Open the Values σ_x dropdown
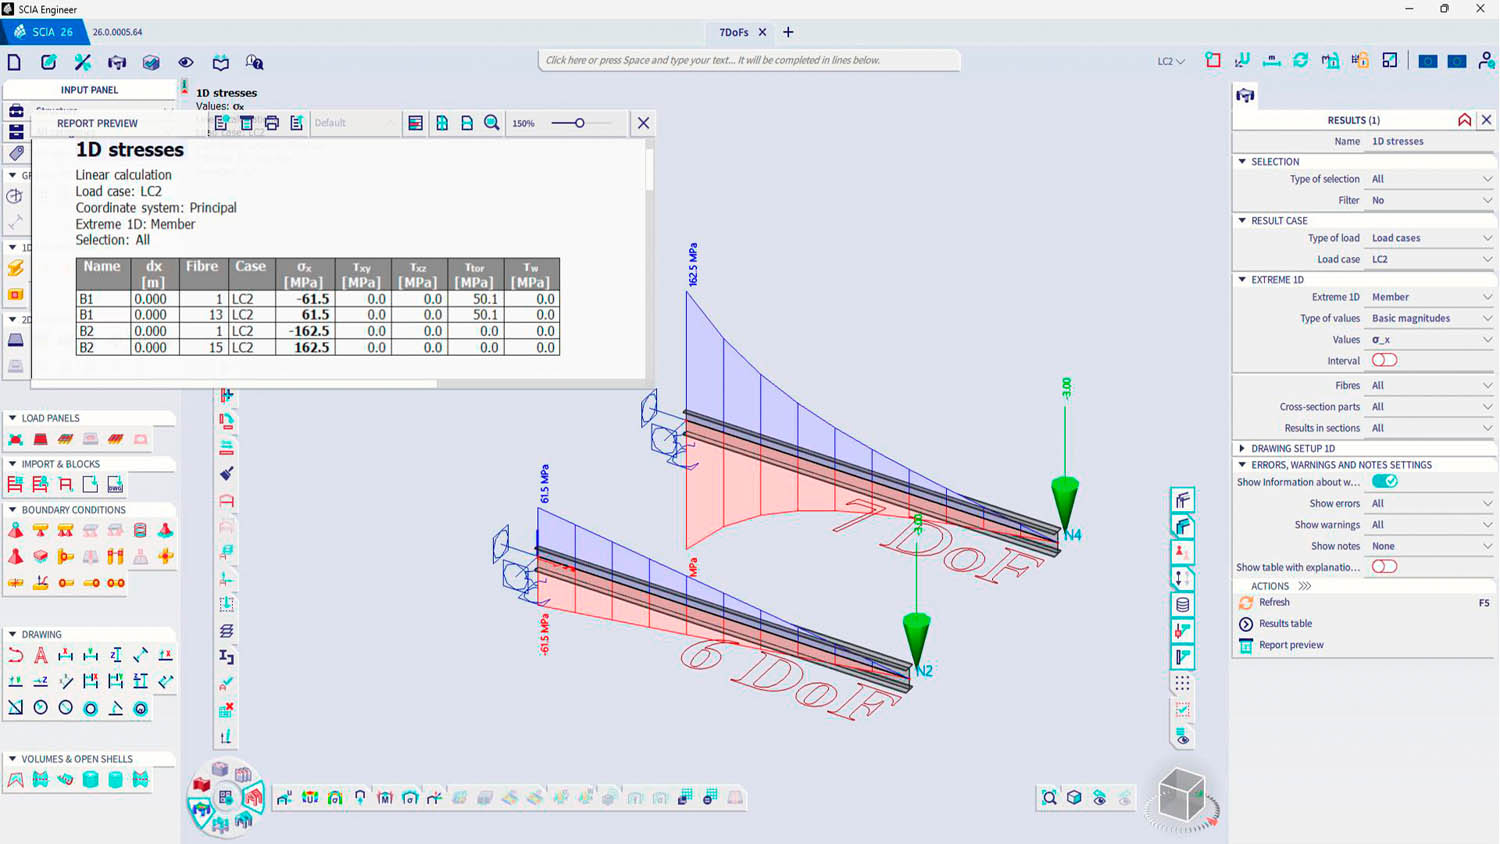 click(x=1430, y=340)
